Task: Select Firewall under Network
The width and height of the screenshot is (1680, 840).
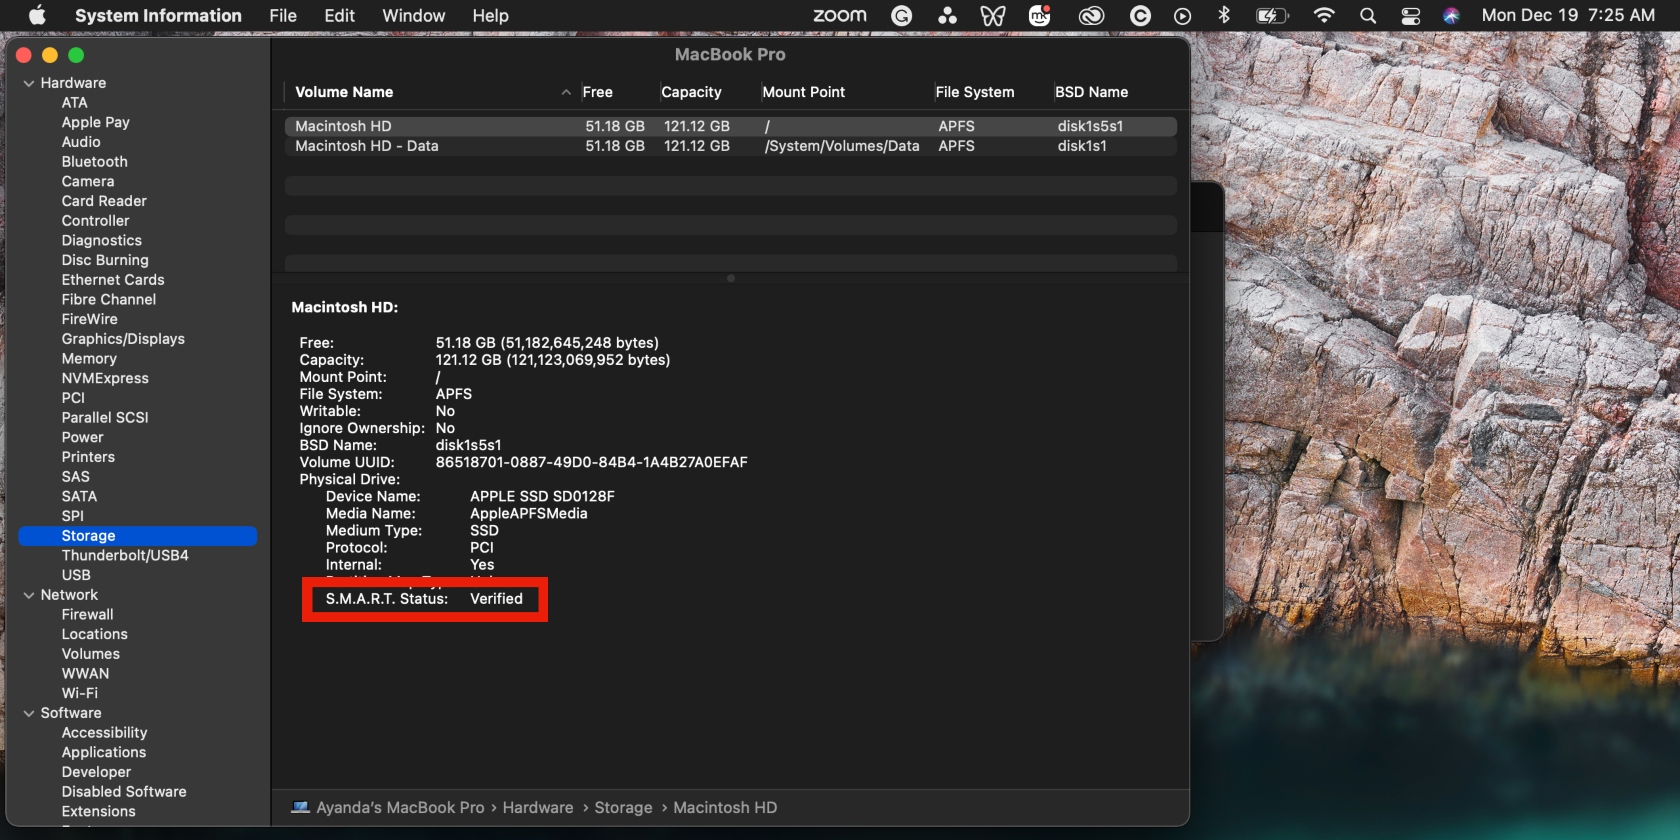Action: [87, 615]
